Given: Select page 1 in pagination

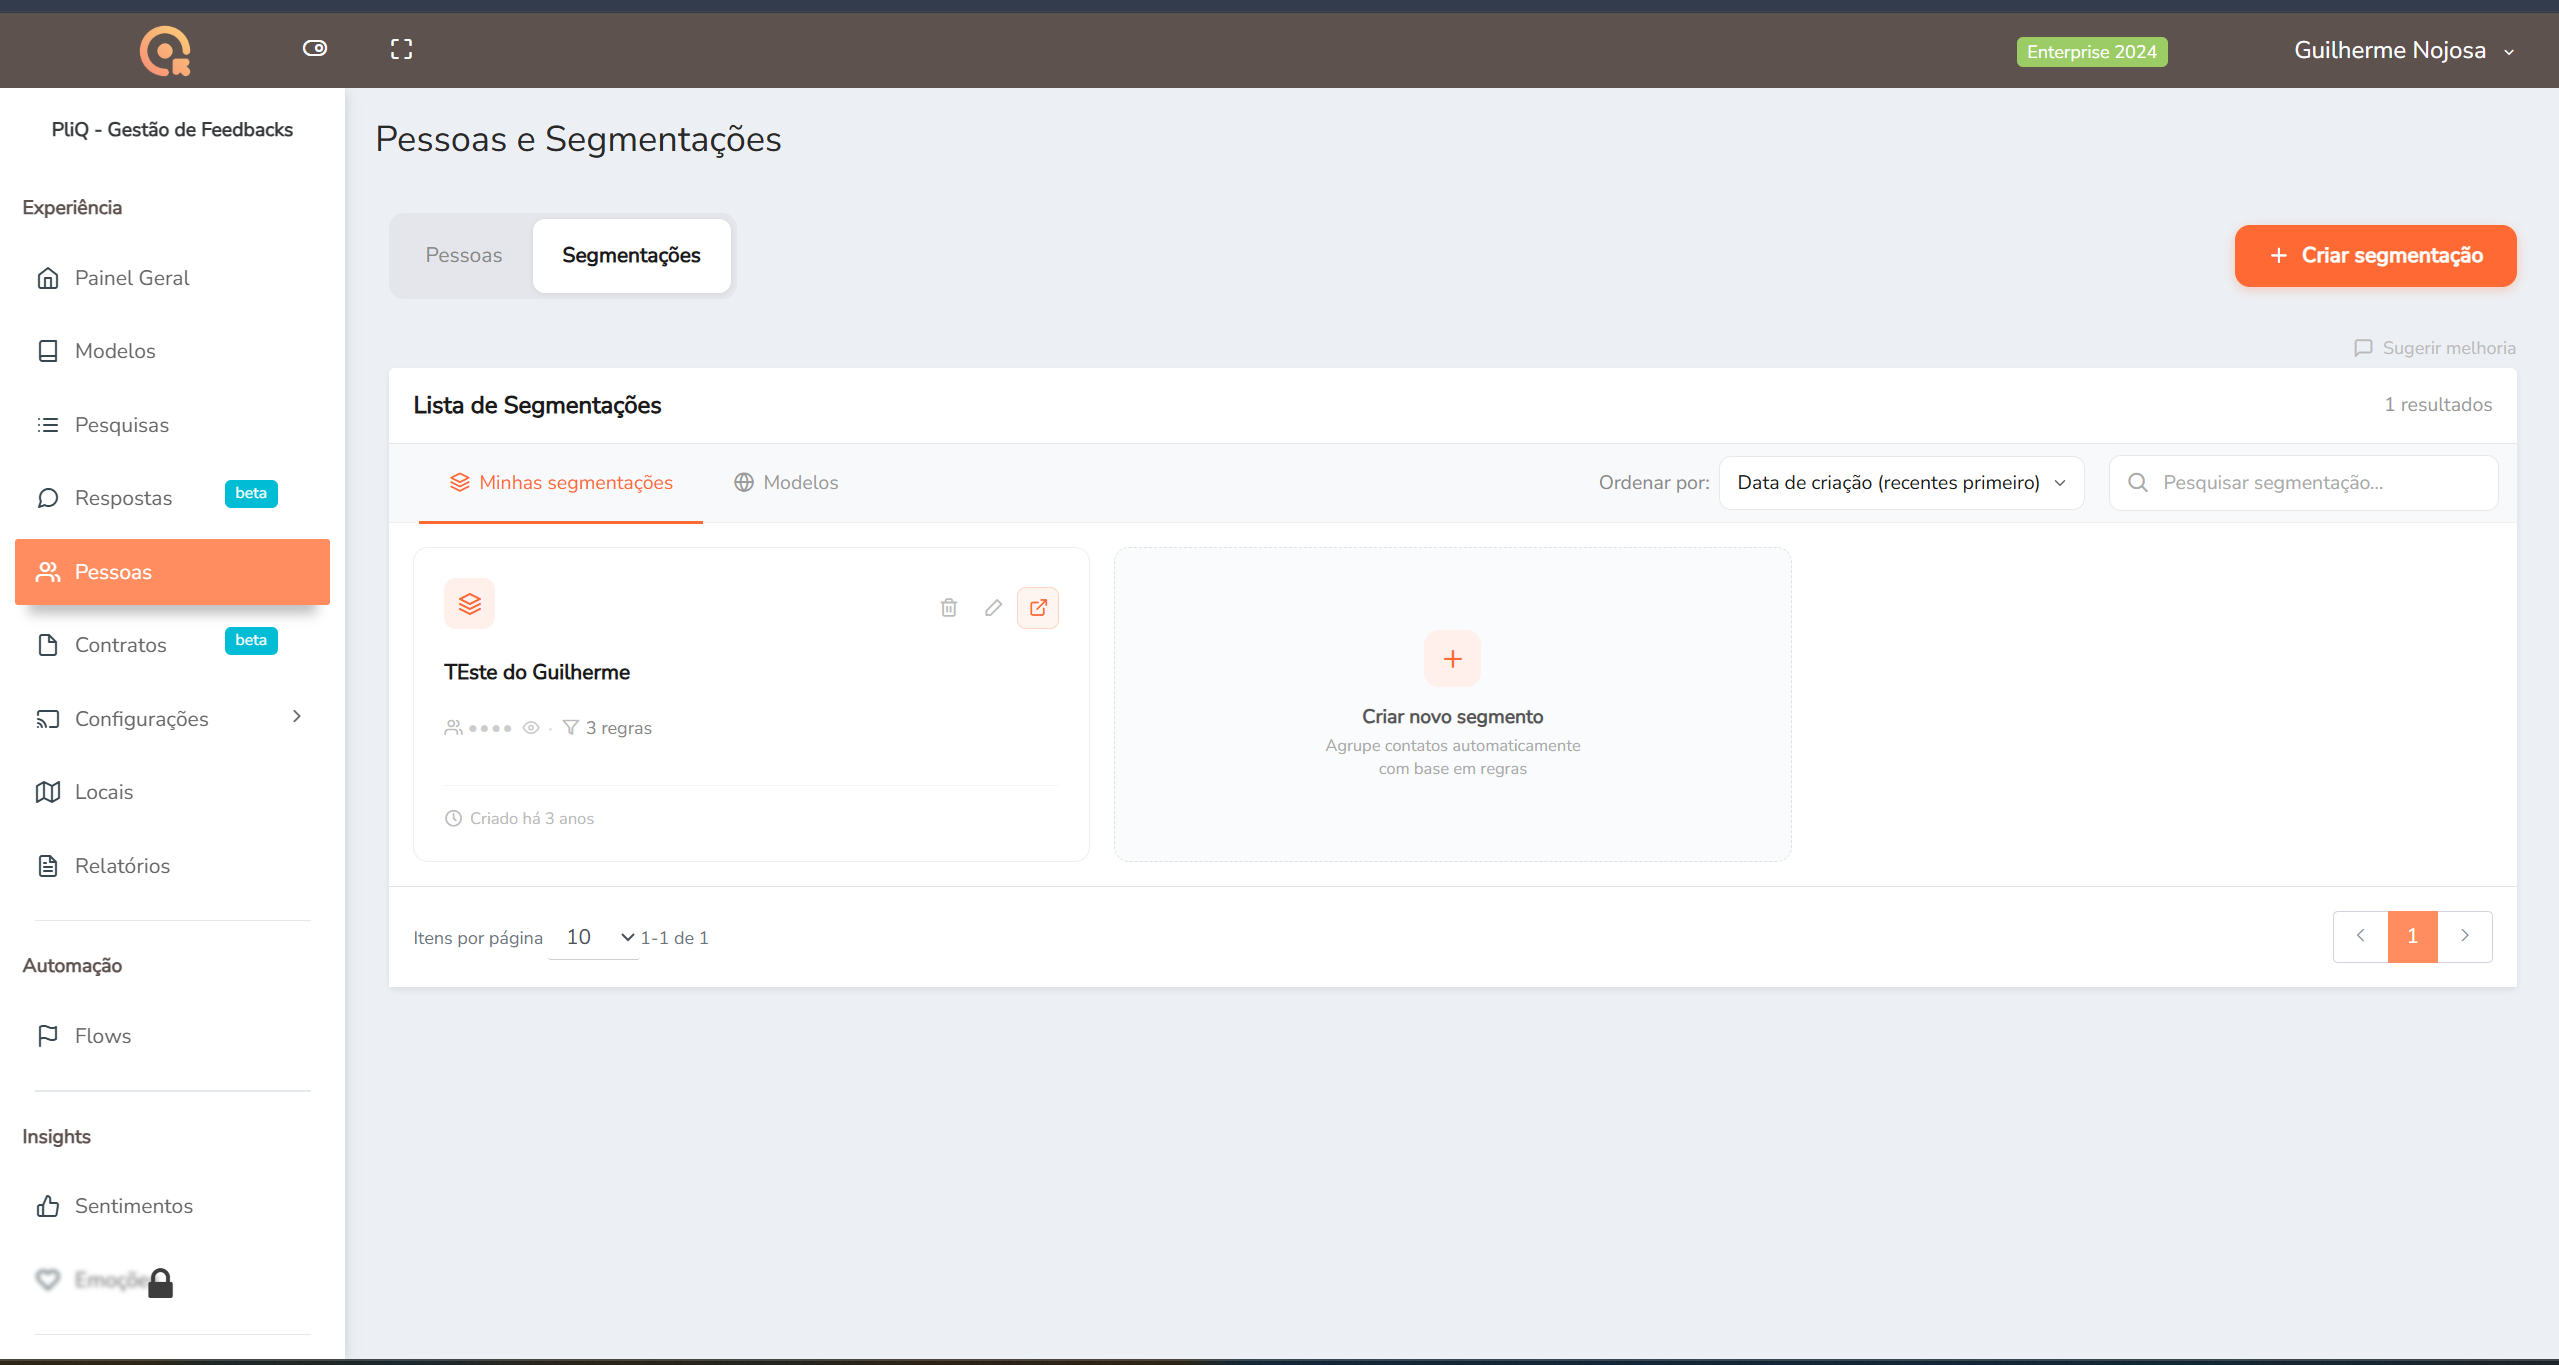Looking at the screenshot, I should click(2413, 936).
